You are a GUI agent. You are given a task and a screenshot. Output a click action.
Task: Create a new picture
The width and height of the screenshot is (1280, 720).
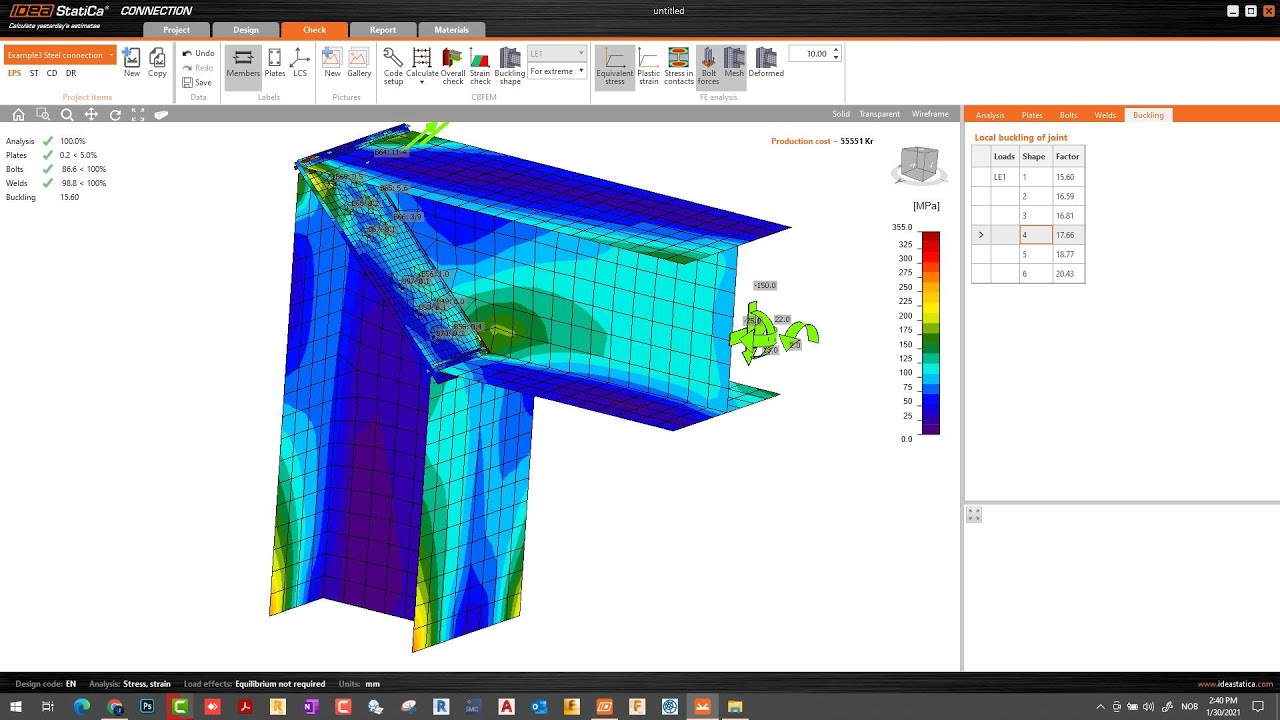click(332, 62)
